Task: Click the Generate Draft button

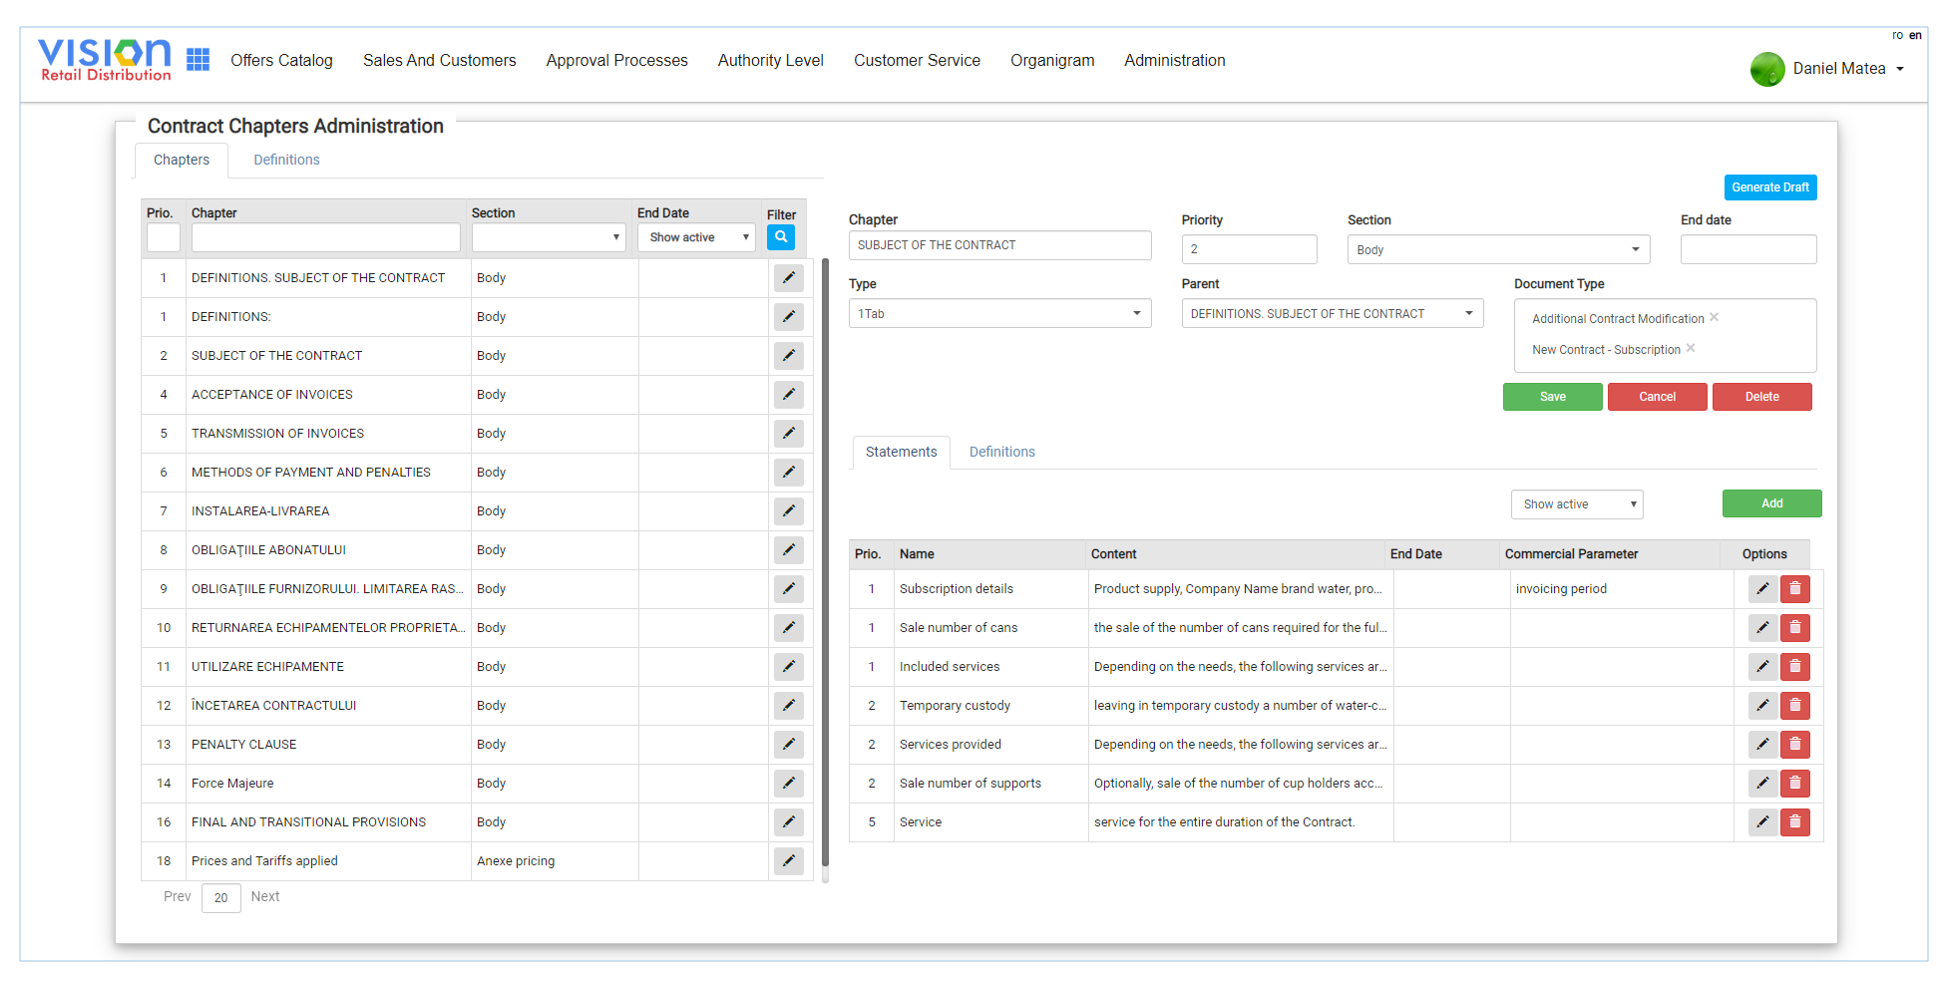Action: (1770, 187)
